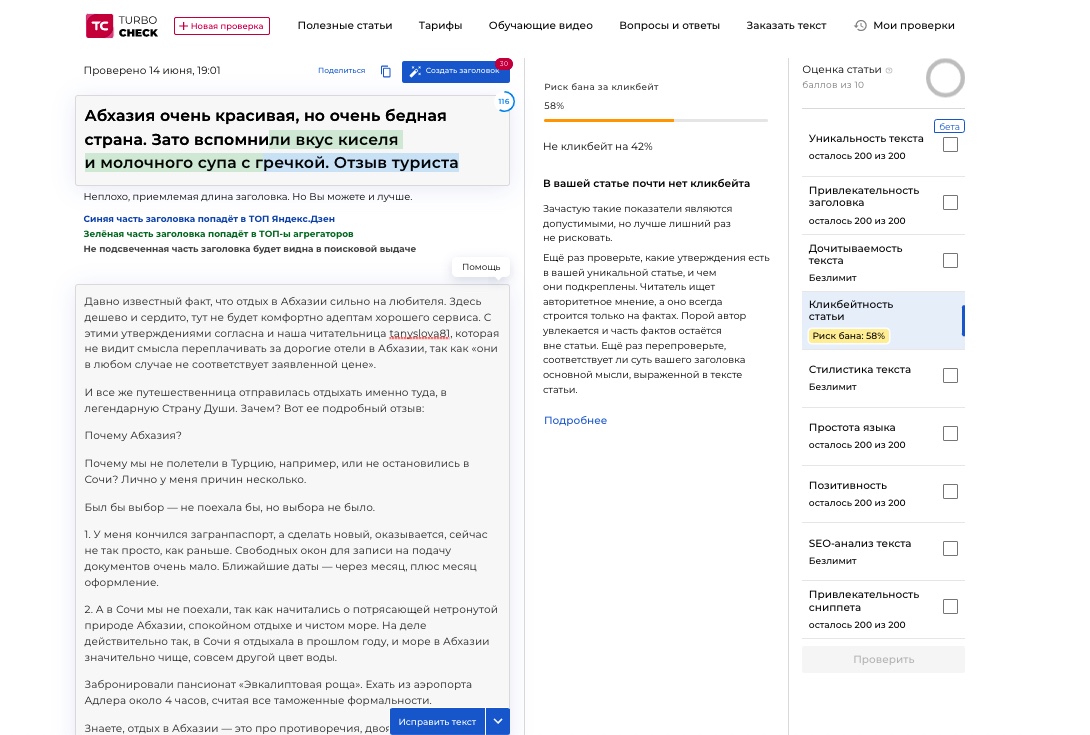The width and height of the screenshot is (1090, 735).
Task: Enable the Простота языка checkbox
Action: click(x=950, y=433)
